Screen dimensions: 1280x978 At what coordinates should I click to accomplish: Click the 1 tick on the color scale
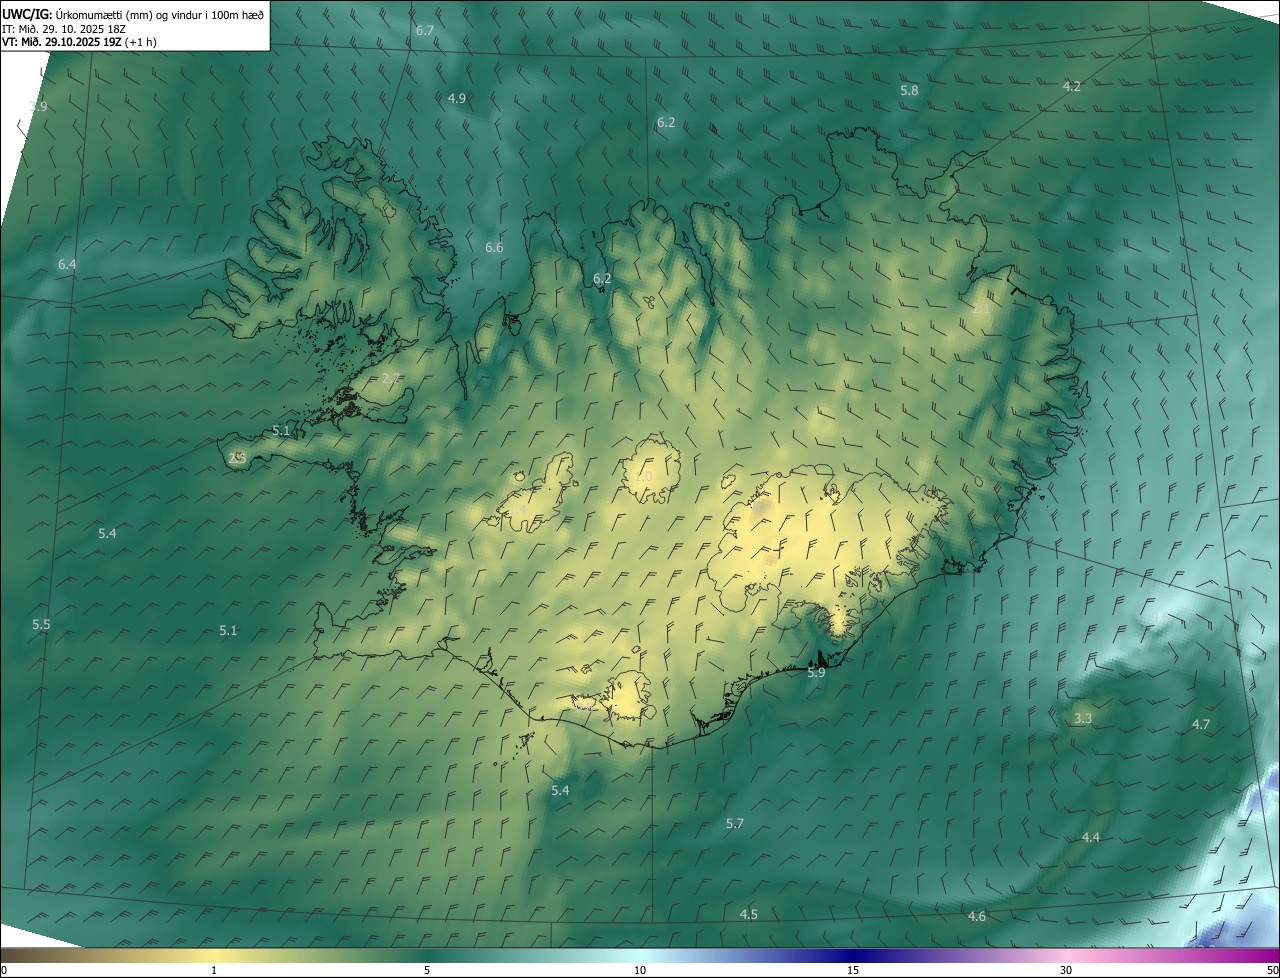pyautogui.click(x=214, y=970)
